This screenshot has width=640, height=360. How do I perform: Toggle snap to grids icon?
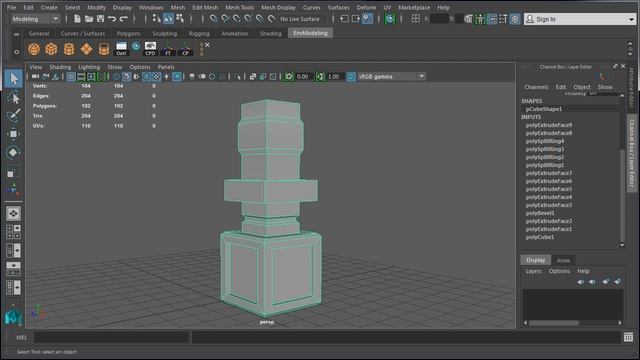coord(213,19)
